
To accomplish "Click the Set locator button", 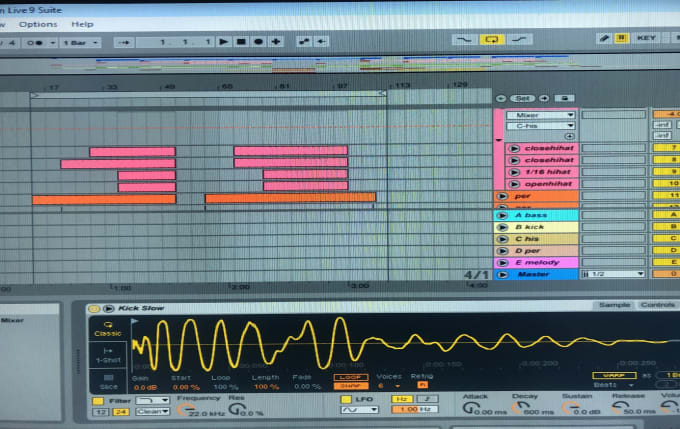I will click(522, 98).
